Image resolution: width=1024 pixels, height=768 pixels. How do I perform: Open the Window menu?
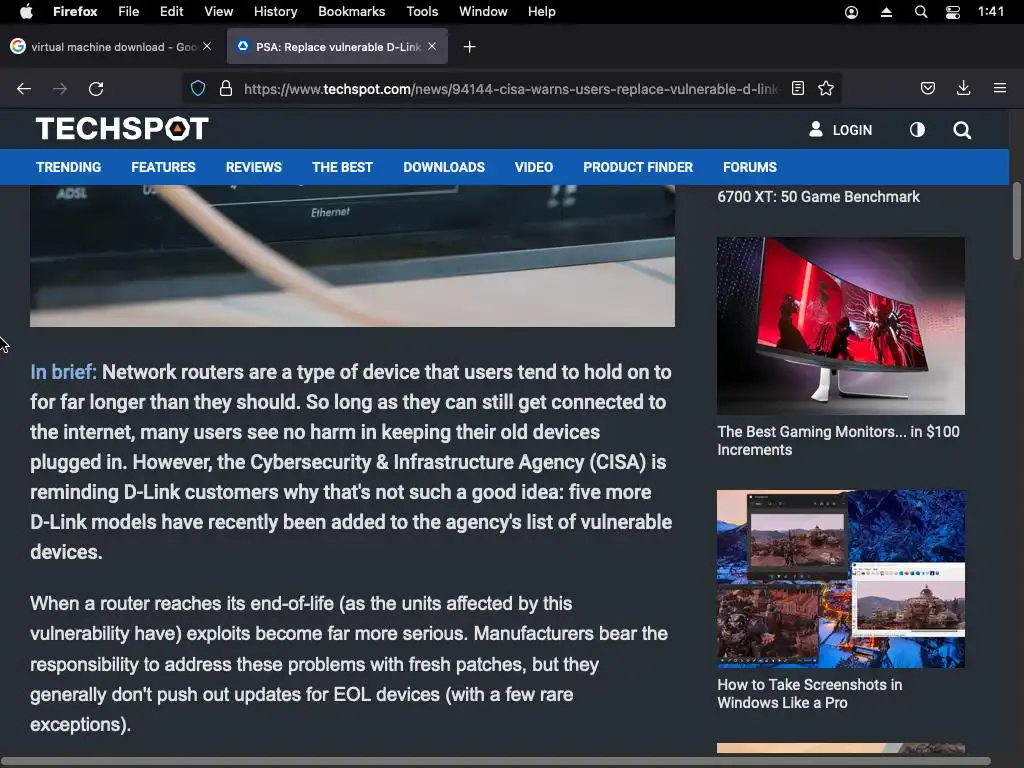[483, 11]
